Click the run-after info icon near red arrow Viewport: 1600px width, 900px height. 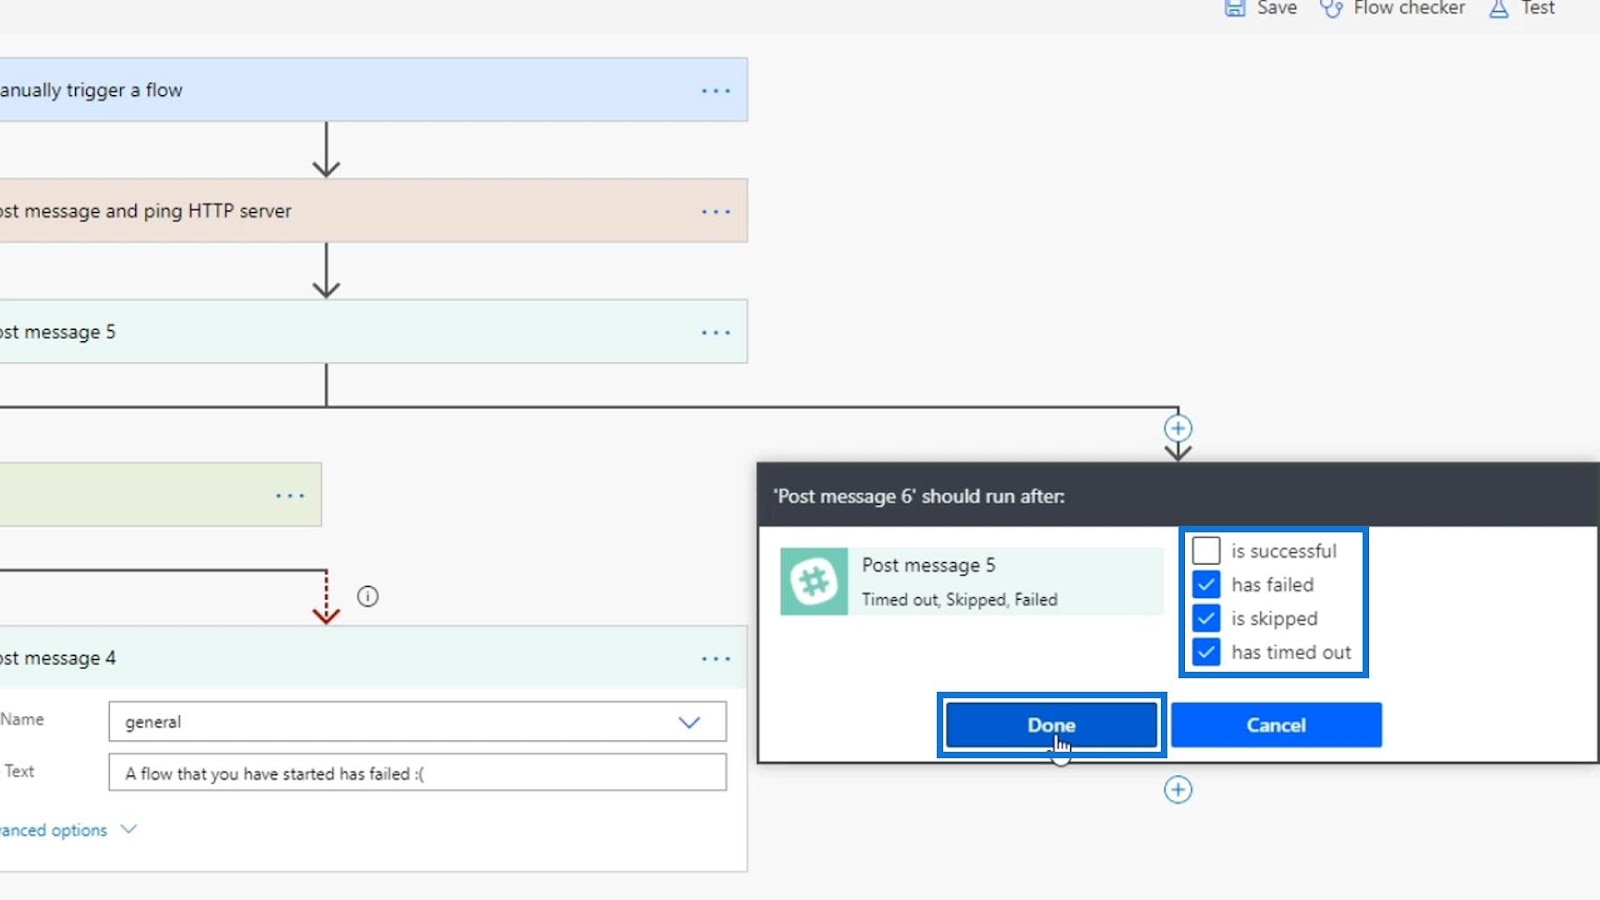coord(368,597)
